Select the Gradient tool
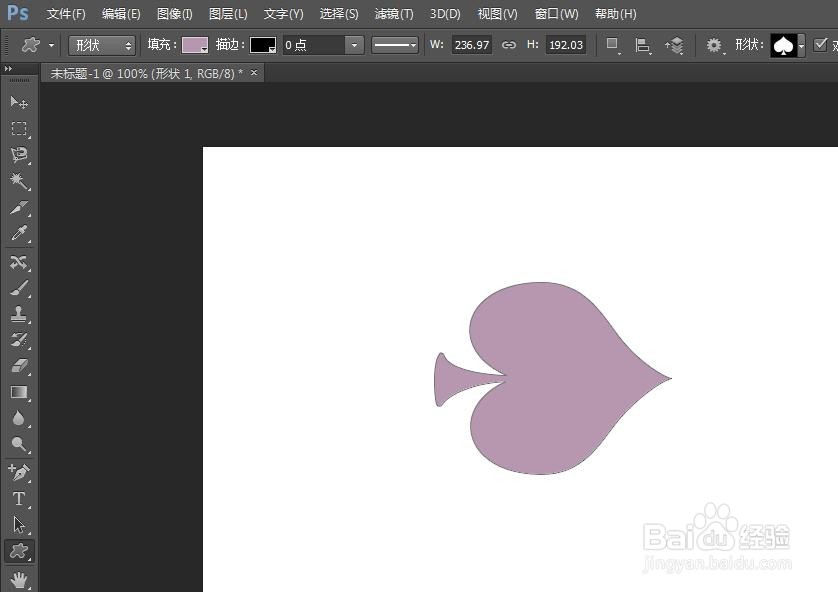This screenshot has height=592, width=838. [19, 392]
